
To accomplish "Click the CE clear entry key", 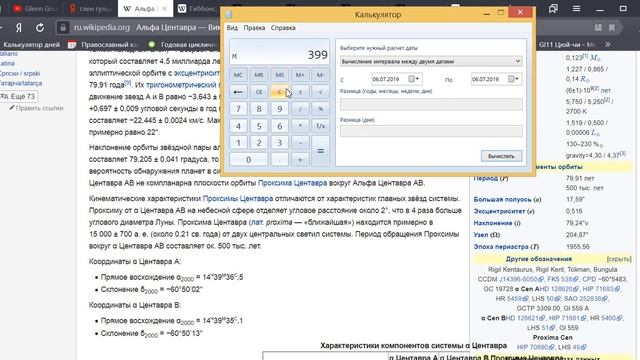I will 259,92.
